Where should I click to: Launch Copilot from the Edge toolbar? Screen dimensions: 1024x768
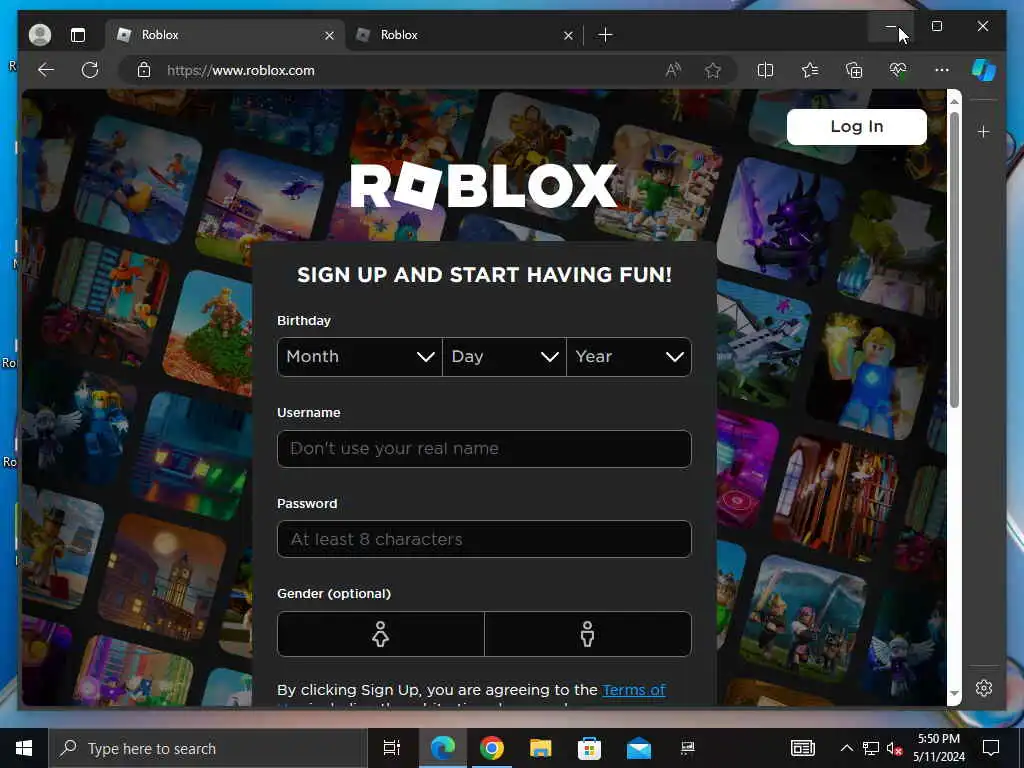click(984, 70)
